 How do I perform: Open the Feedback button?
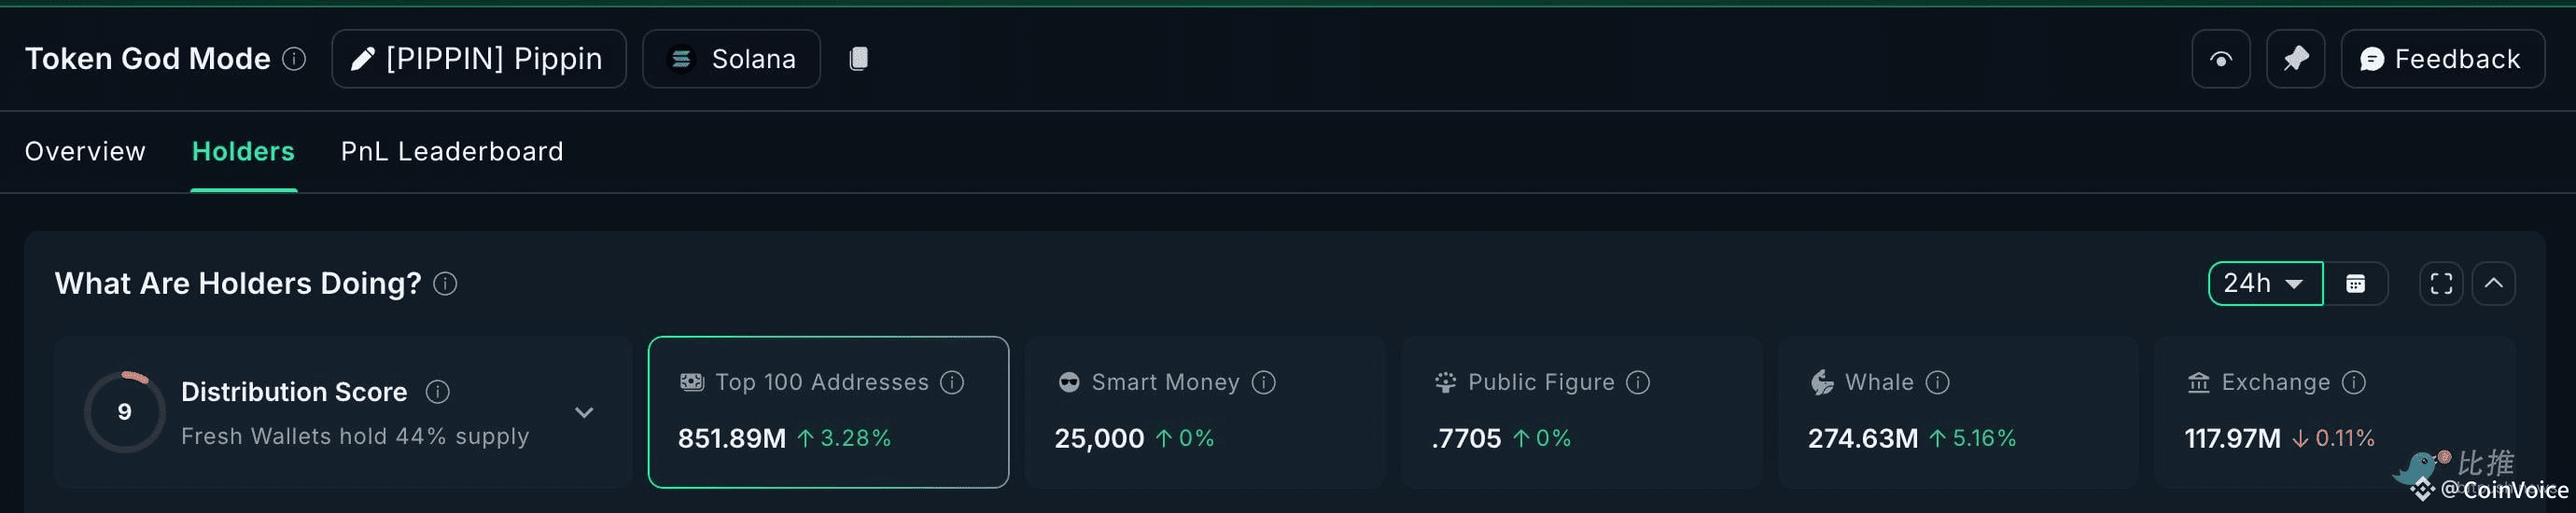point(2442,59)
